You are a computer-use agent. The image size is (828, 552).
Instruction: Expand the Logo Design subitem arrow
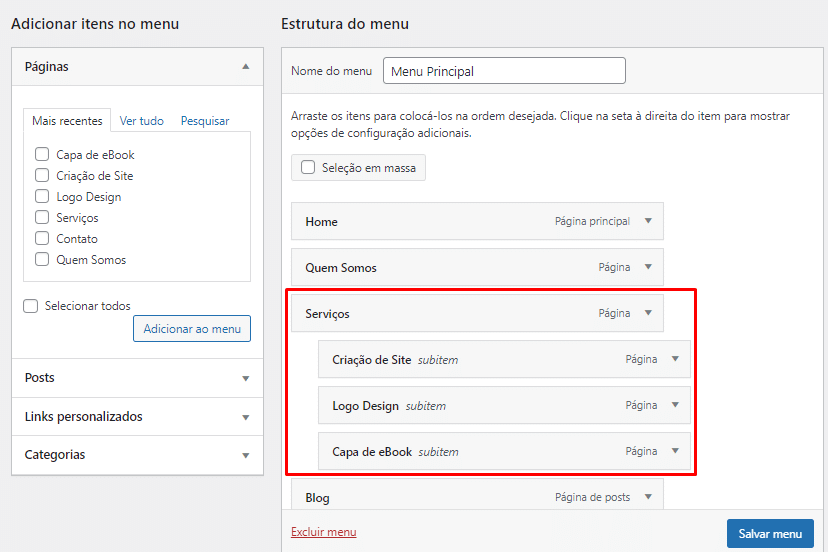click(675, 405)
